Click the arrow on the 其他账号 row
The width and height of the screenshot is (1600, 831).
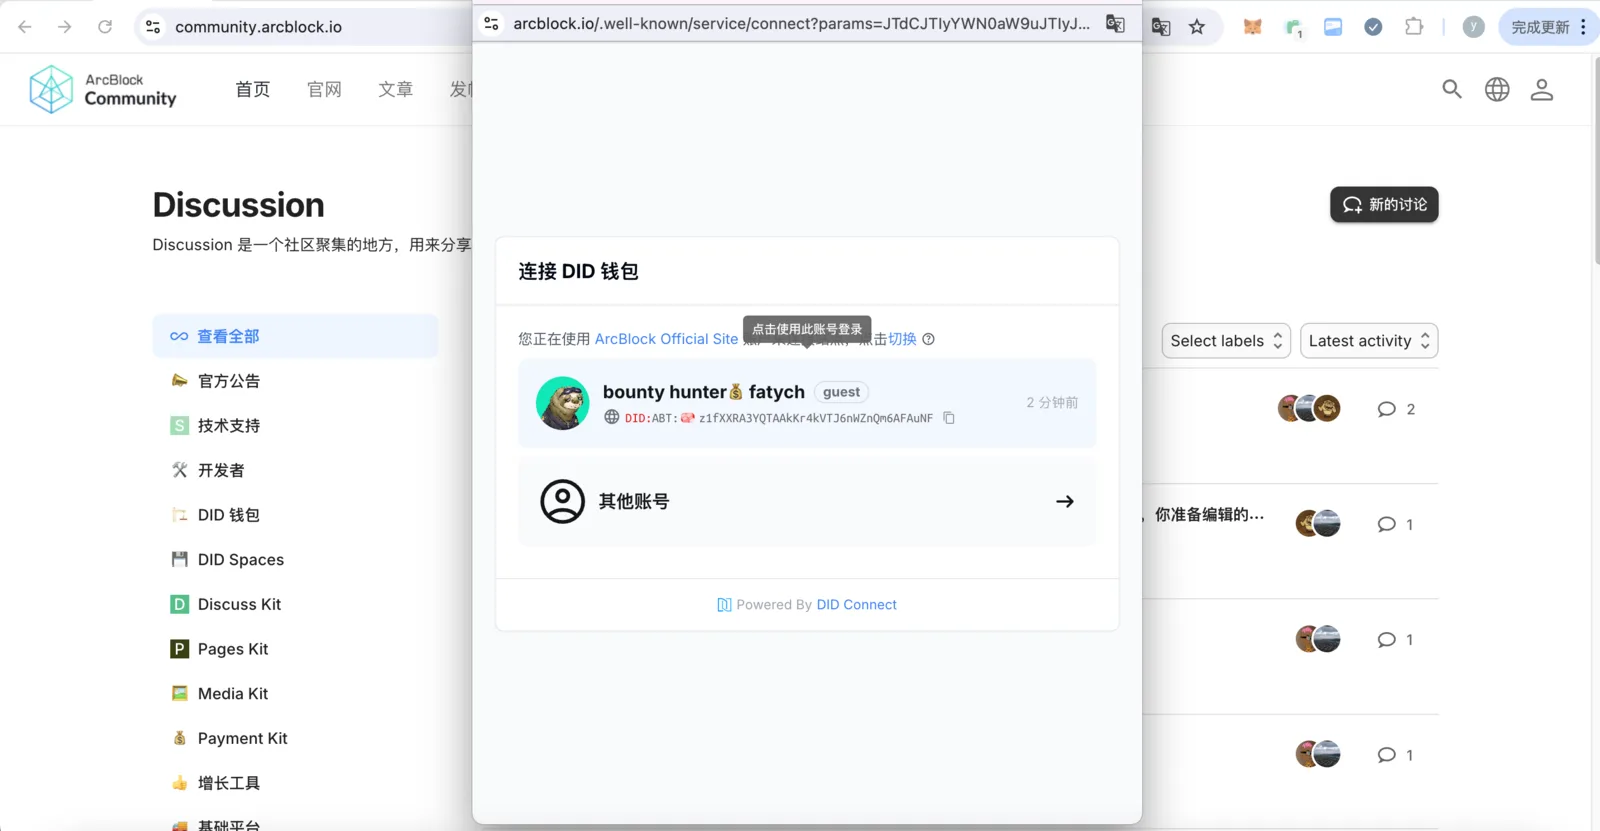tap(1065, 502)
